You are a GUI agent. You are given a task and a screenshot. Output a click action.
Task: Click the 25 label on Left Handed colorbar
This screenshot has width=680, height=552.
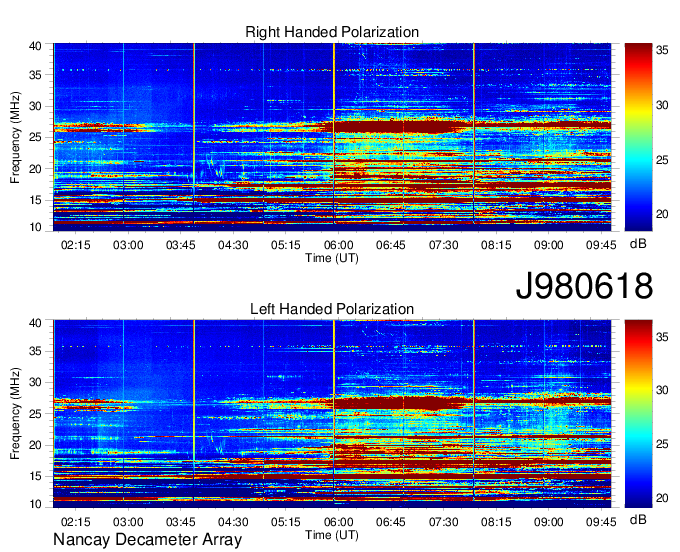[662, 444]
